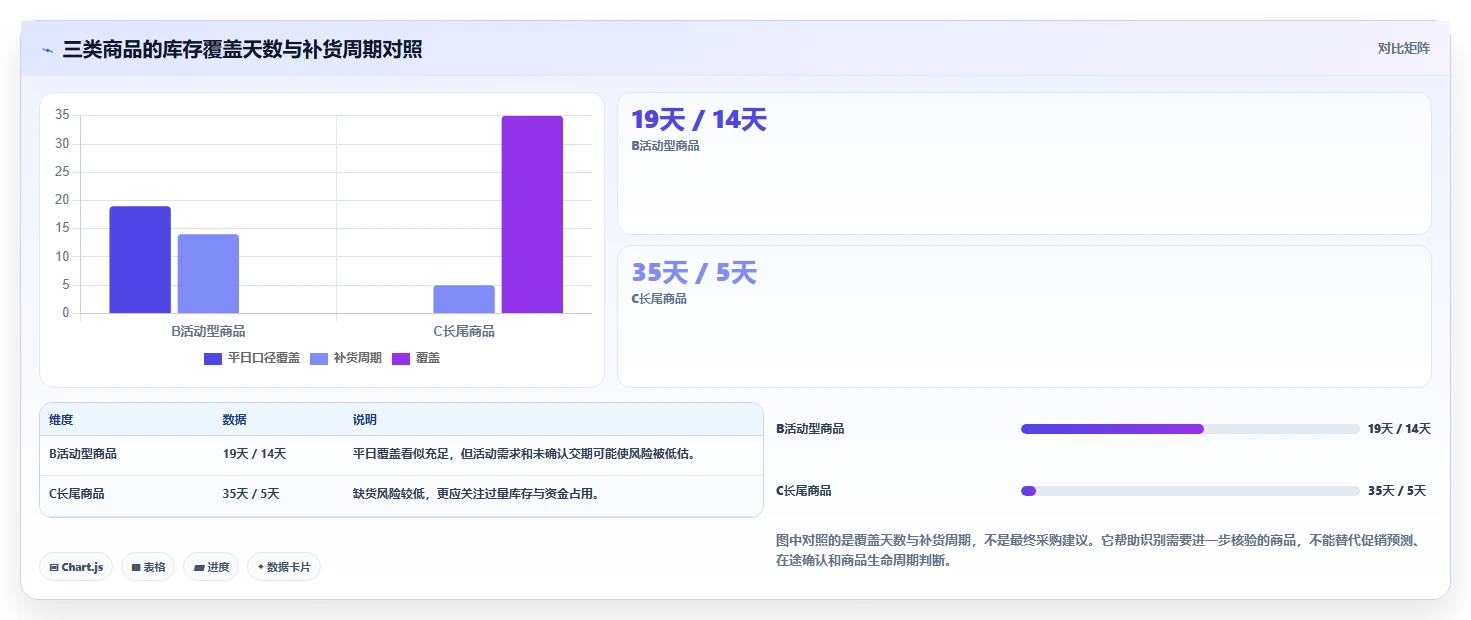
Task: Click the sparkle icon in 数据卡片 chip
Action: [261, 567]
